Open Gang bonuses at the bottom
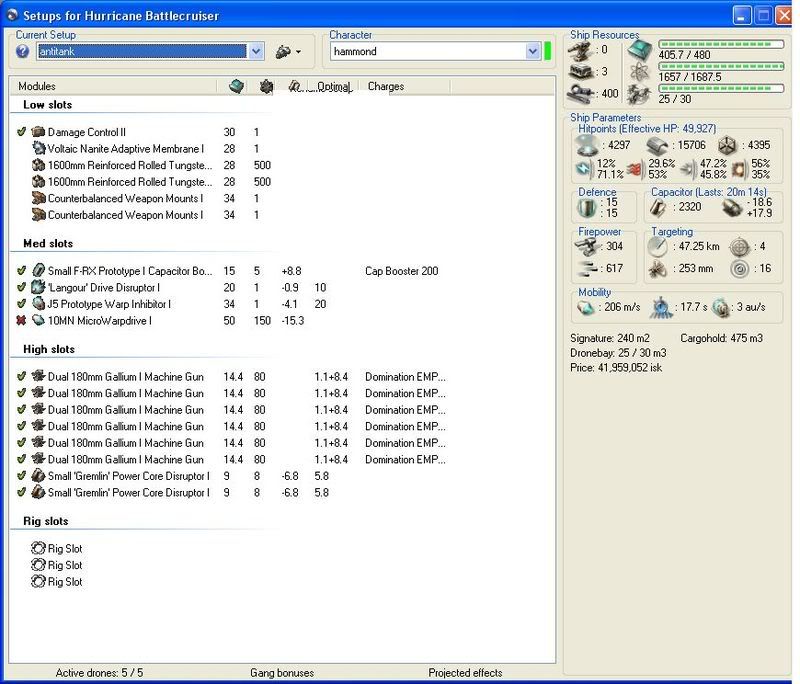Viewport: 800px width, 684px height. pos(282,673)
